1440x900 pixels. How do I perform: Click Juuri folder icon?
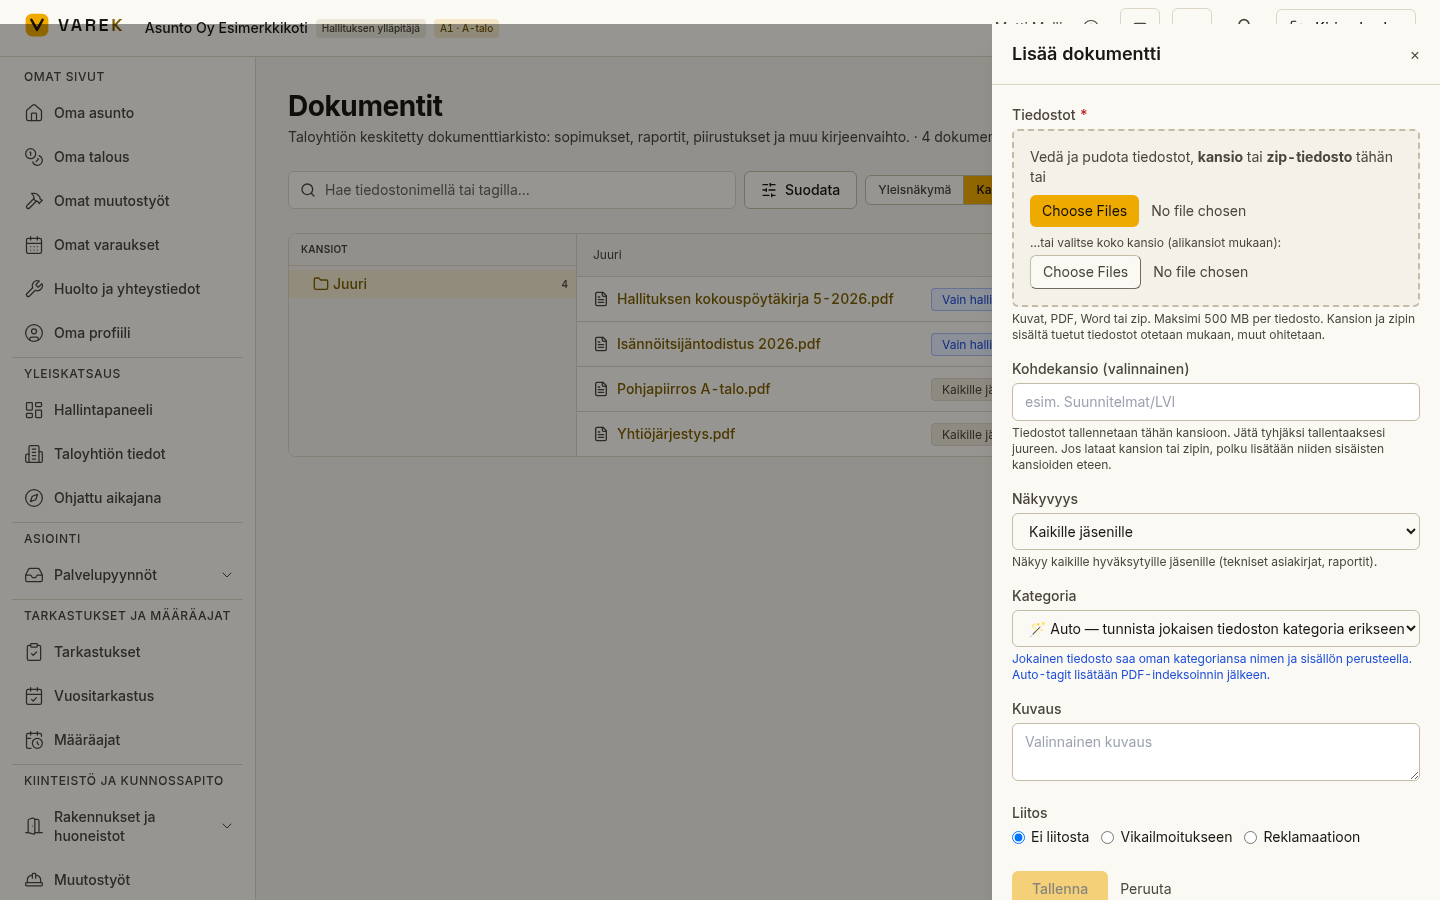[321, 284]
